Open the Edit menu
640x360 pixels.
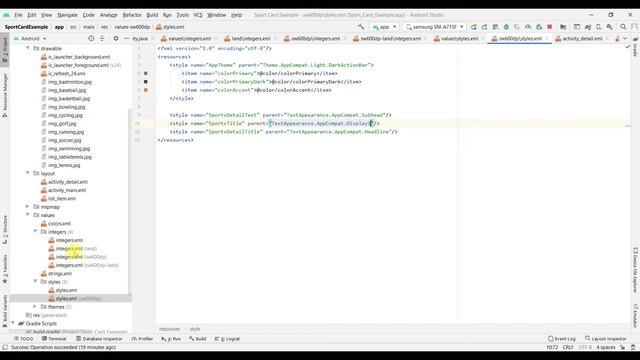pos(32,15)
